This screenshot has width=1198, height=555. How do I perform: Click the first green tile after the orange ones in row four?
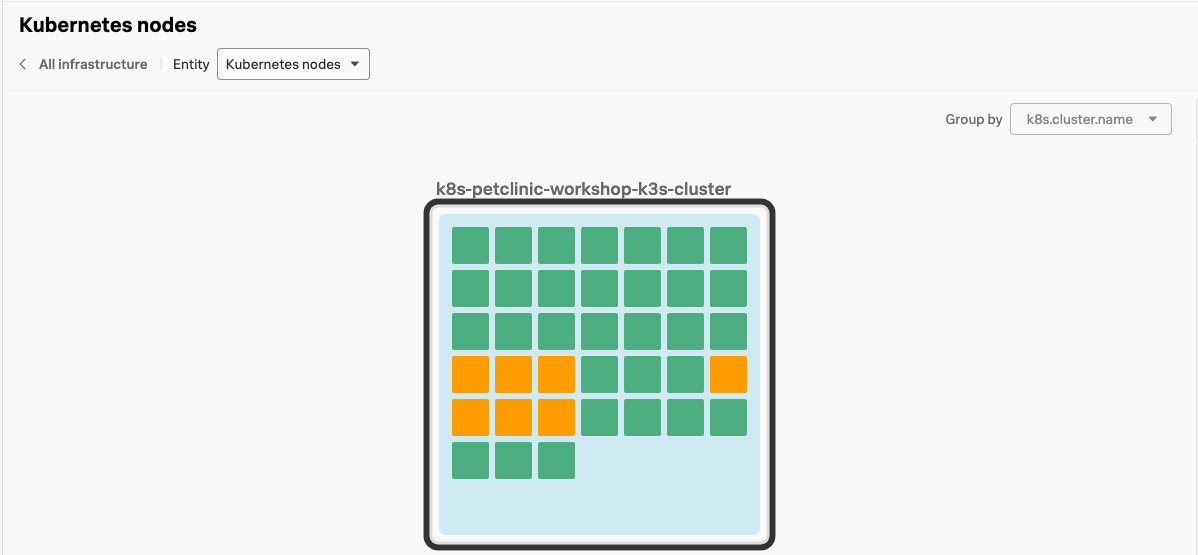pos(599,375)
